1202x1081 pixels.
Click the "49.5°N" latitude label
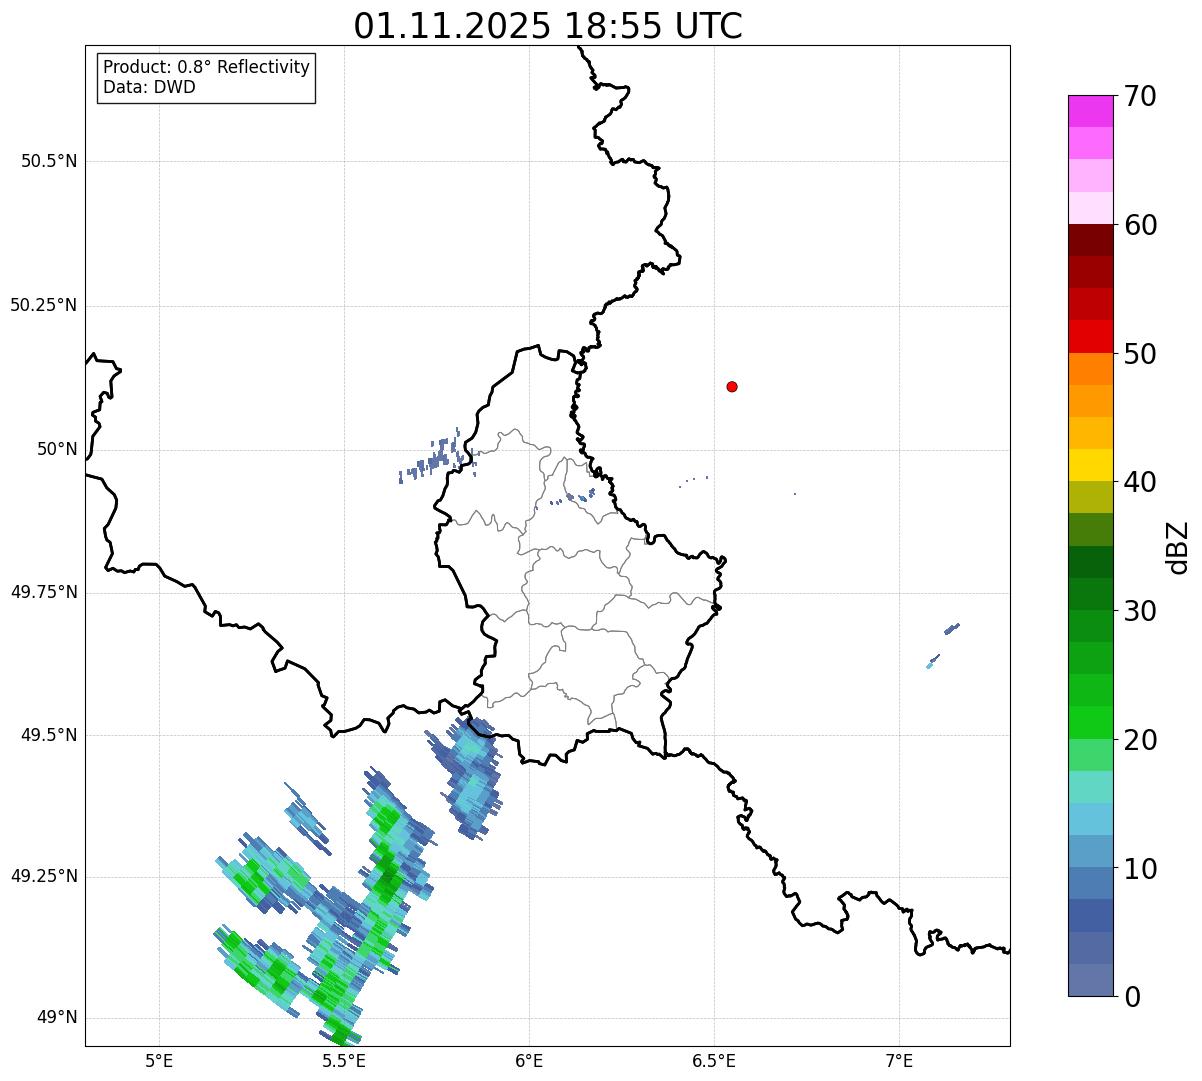click(x=49, y=735)
